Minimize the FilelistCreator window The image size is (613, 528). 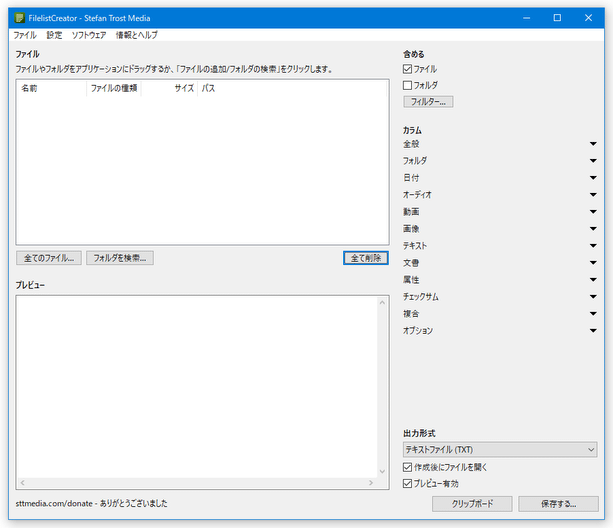[x=527, y=18]
